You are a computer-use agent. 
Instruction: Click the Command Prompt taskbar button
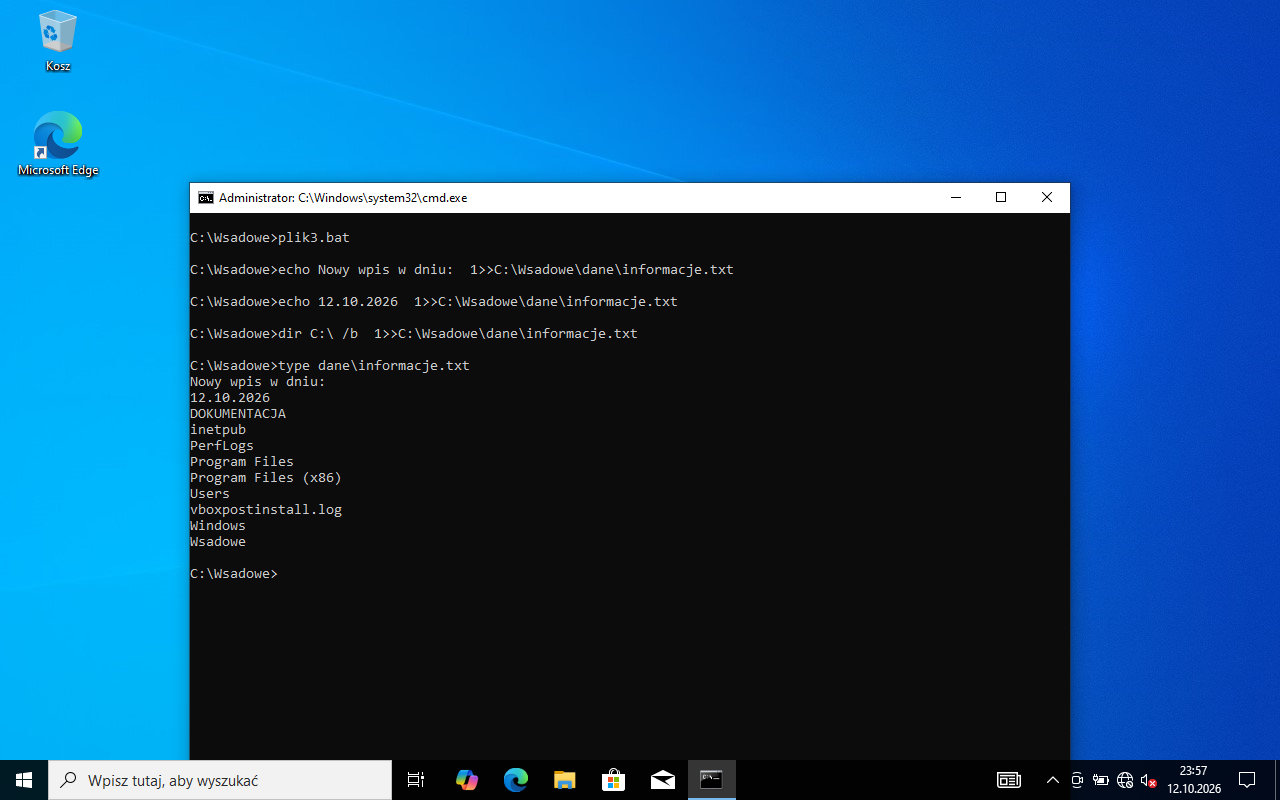[x=711, y=780]
